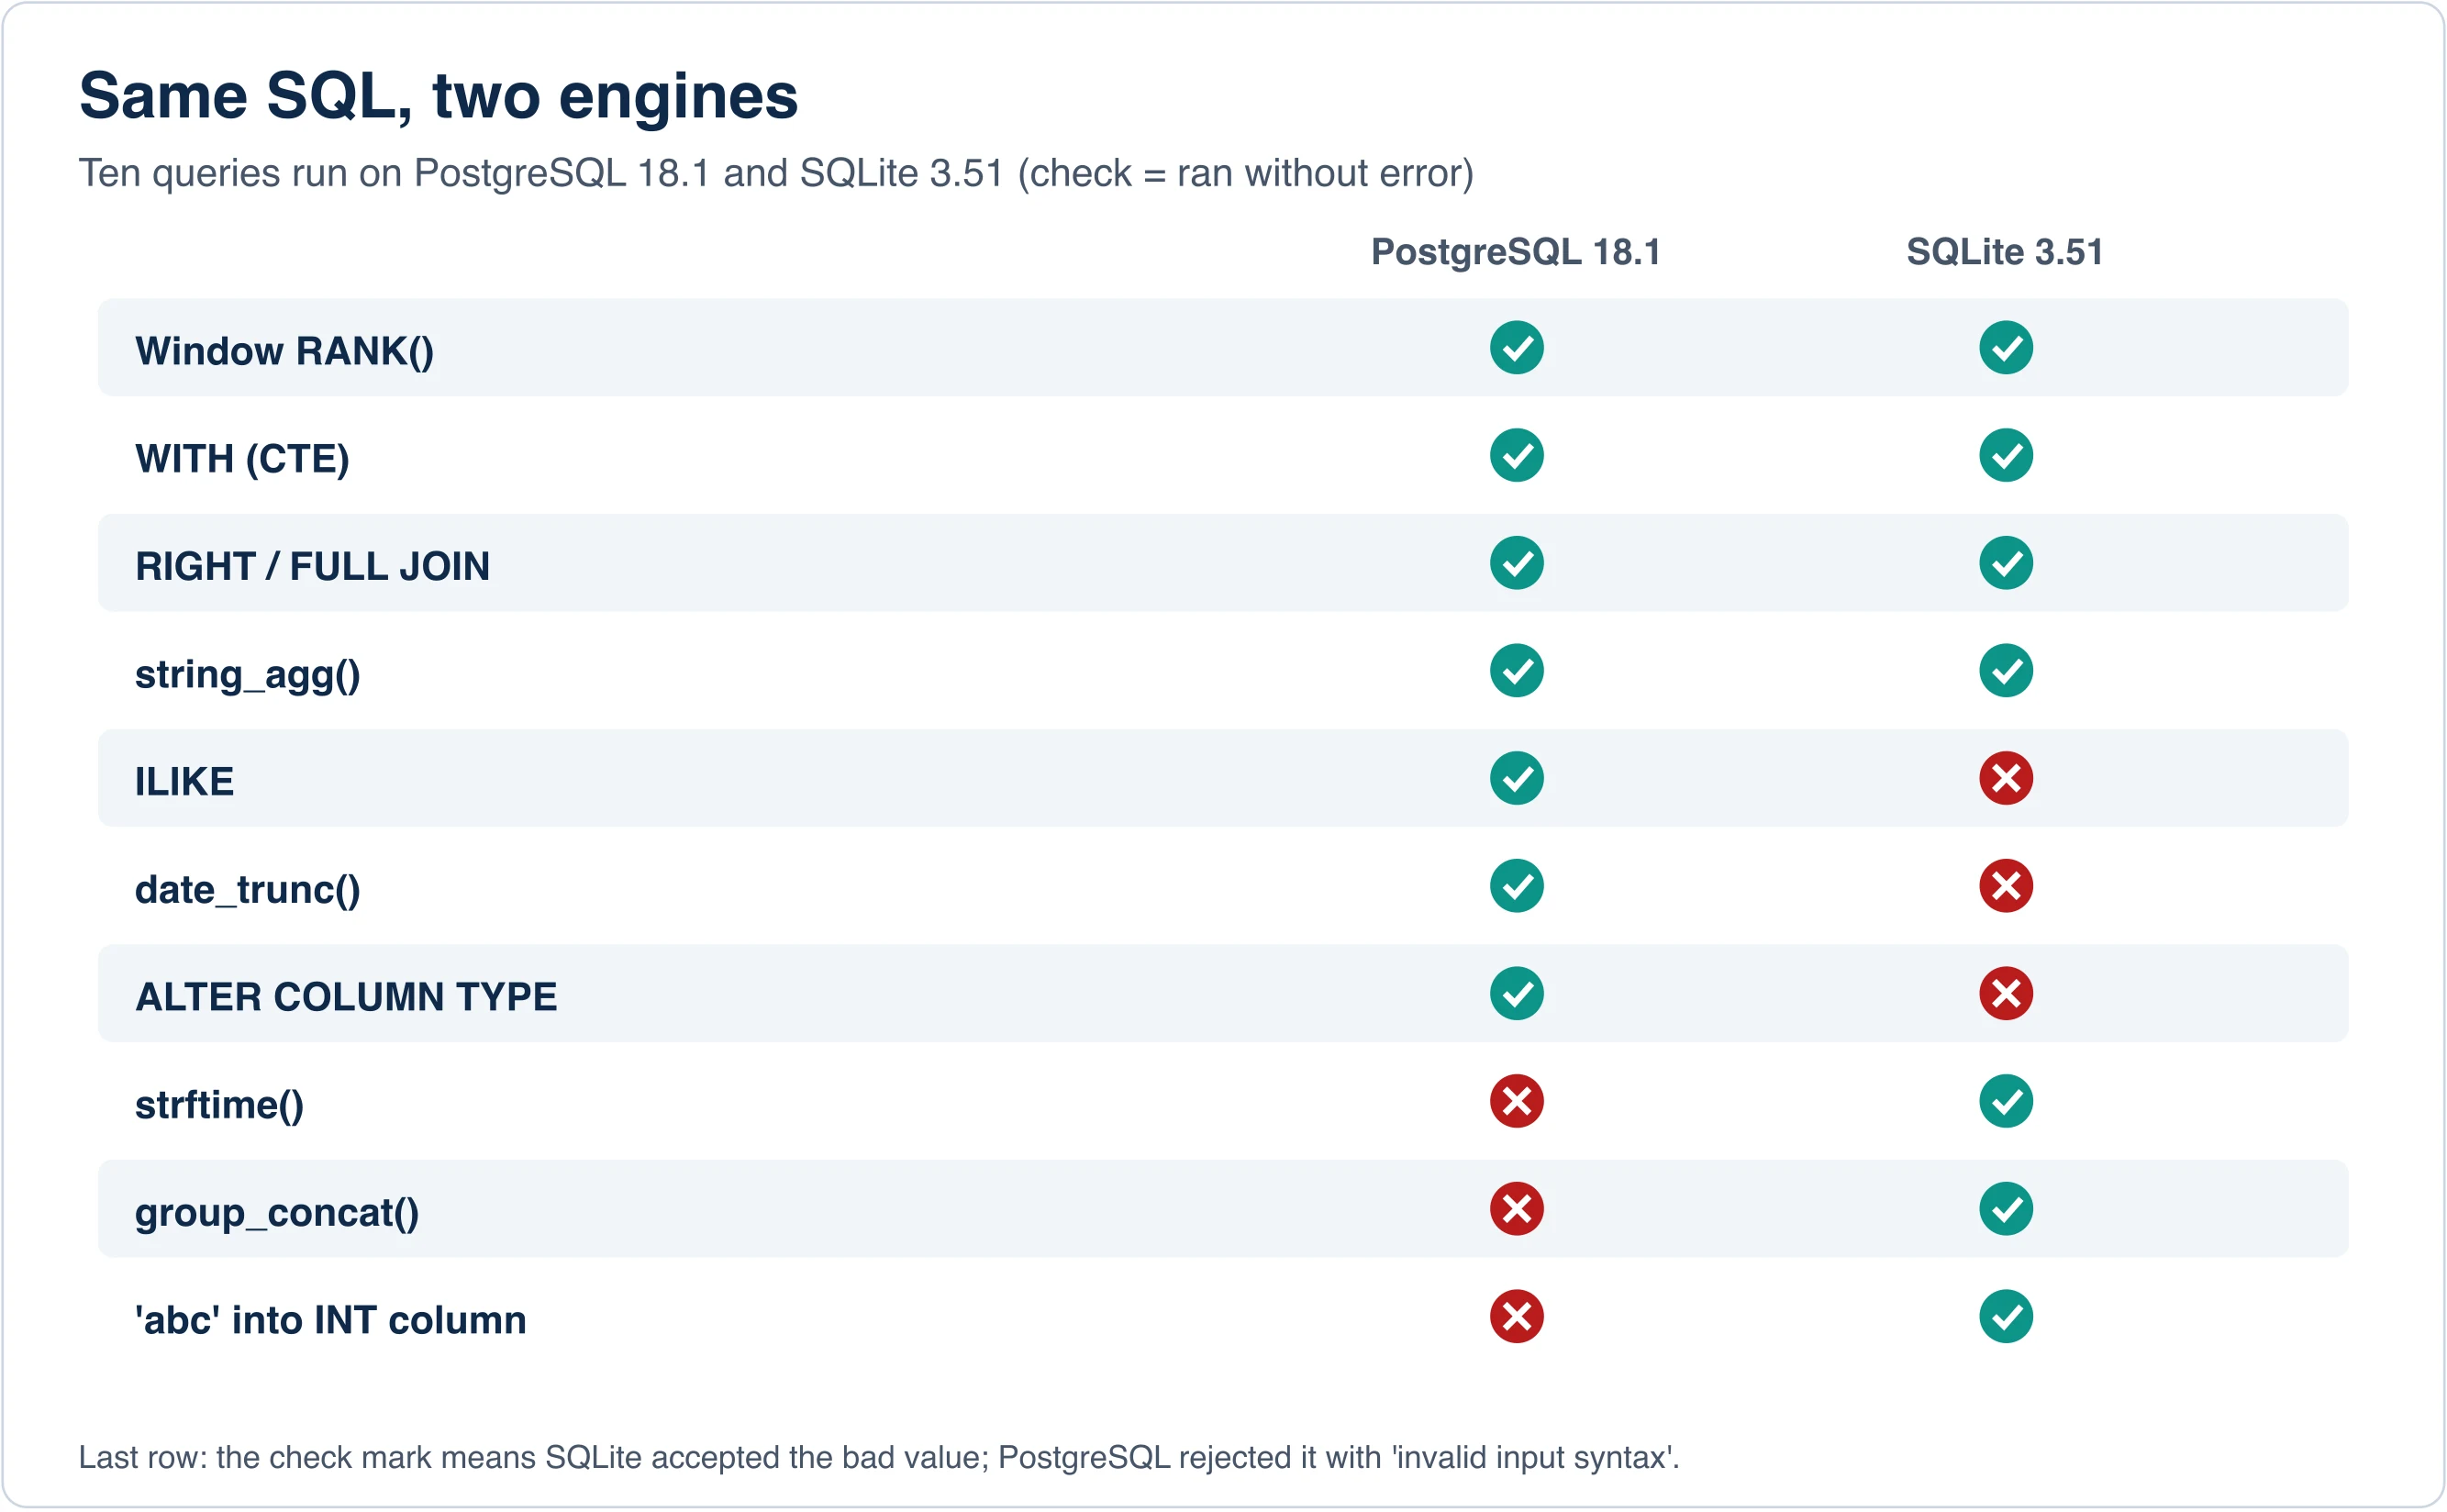2447x1512 pixels.
Task: Select the 'strftime()' row label
Action: pyautogui.click(x=219, y=1105)
